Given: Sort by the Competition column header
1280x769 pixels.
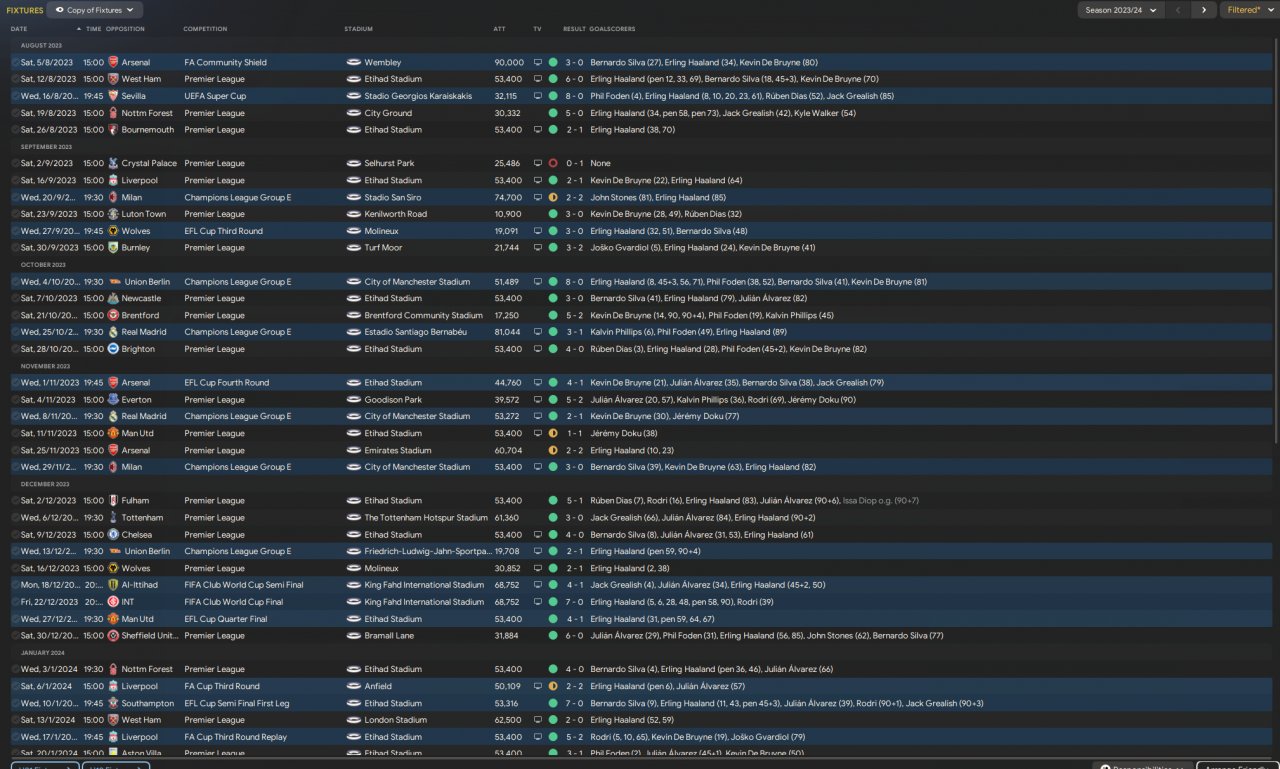Looking at the screenshot, I should pos(206,29).
